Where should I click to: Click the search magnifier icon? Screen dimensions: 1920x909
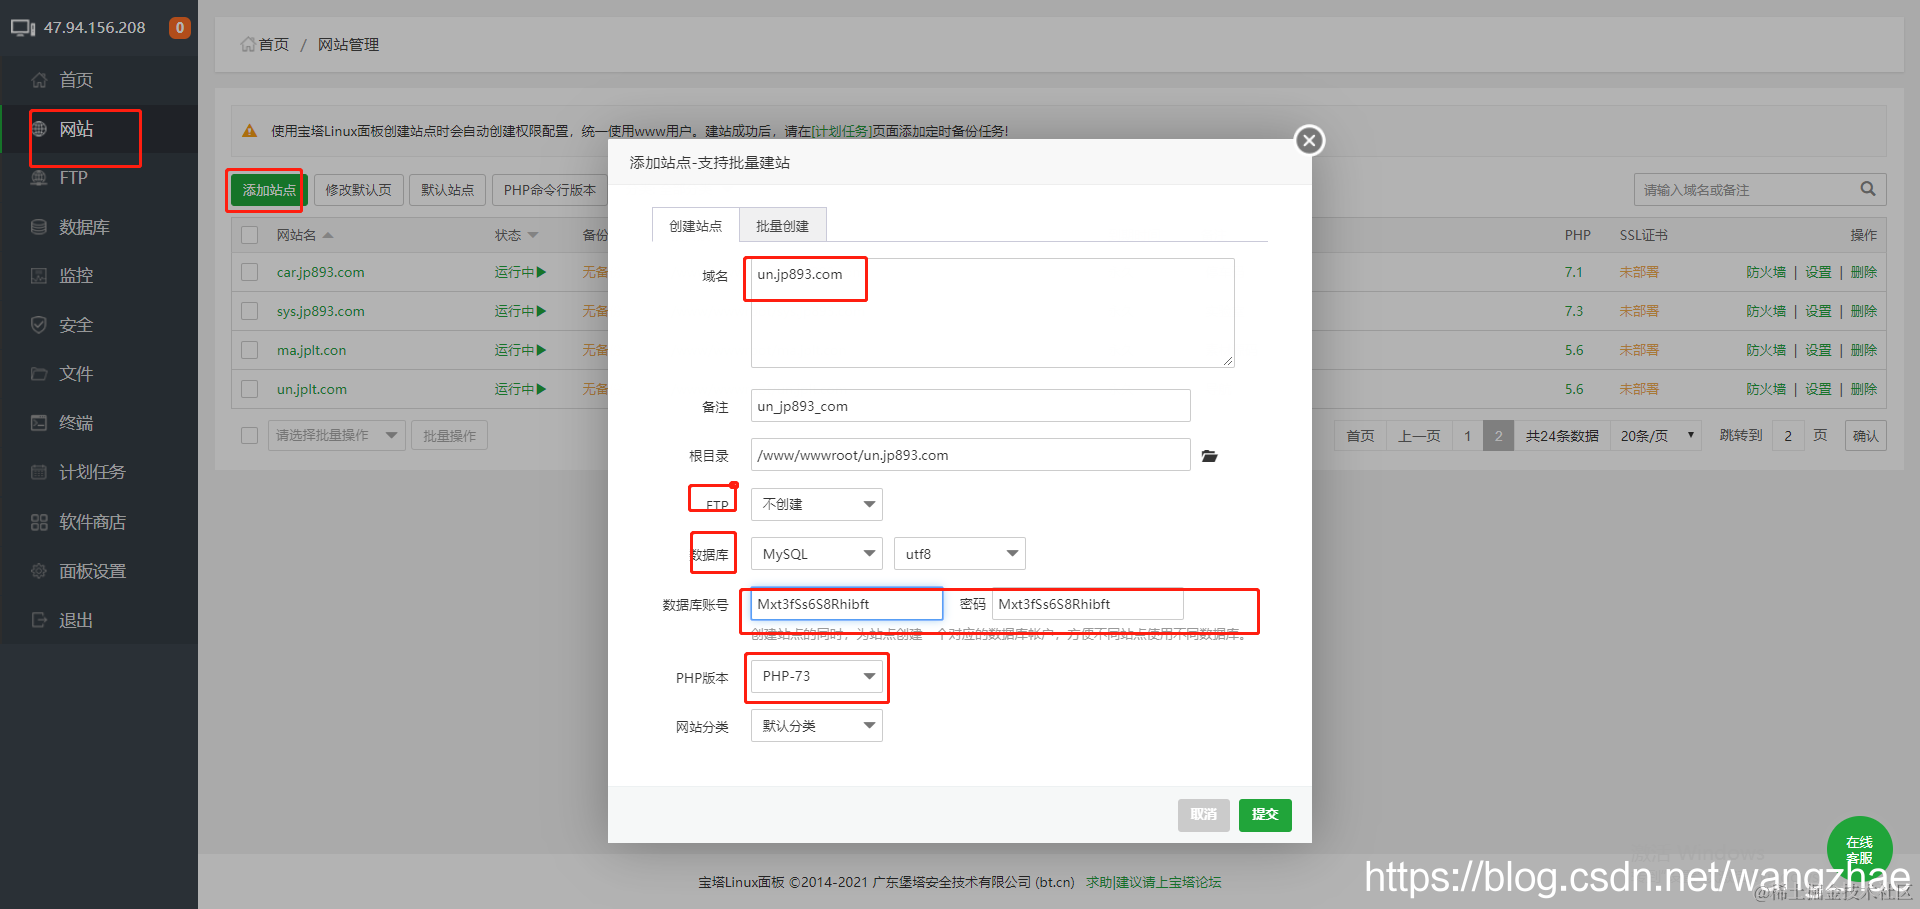(x=1867, y=189)
